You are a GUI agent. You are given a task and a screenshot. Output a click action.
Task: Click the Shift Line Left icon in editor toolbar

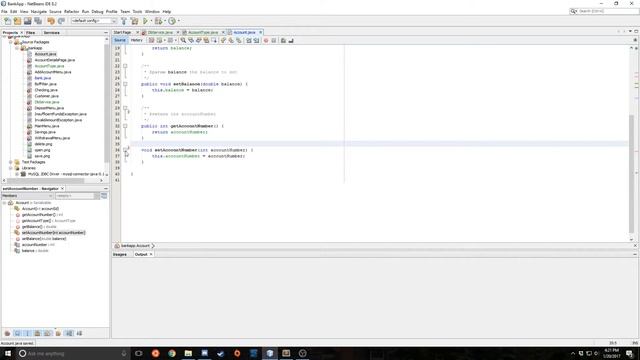[249, 40]
